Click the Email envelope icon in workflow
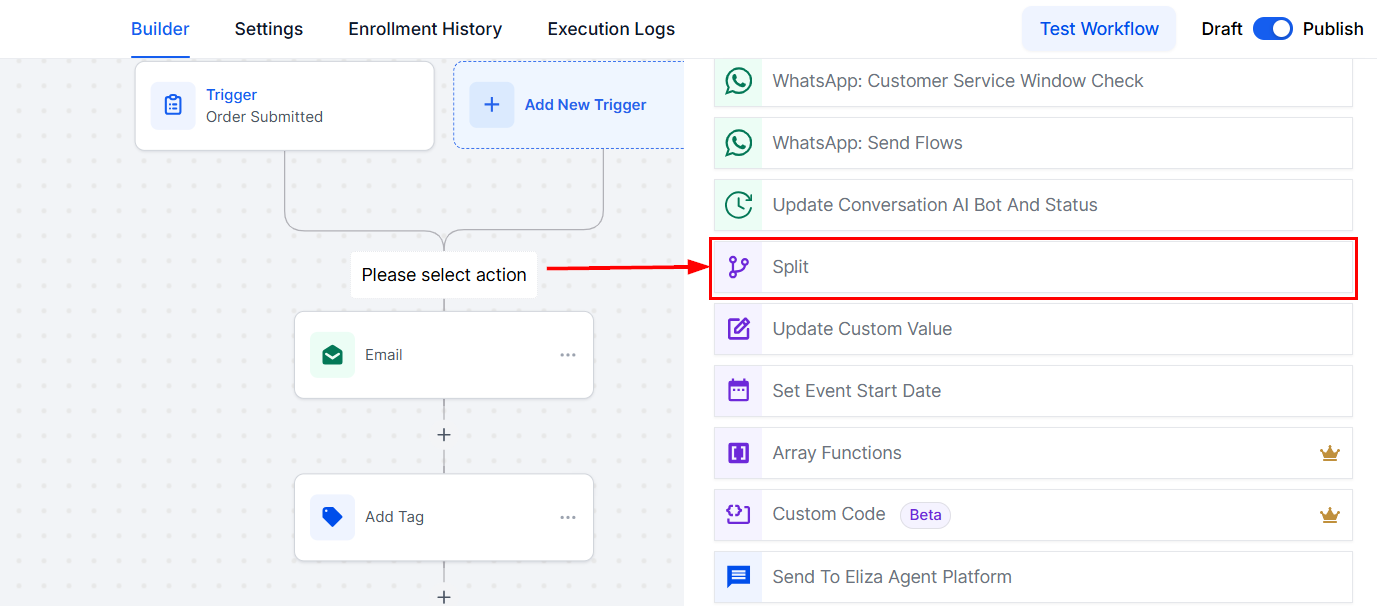1377x606 pixels. [x=332, y=355]
